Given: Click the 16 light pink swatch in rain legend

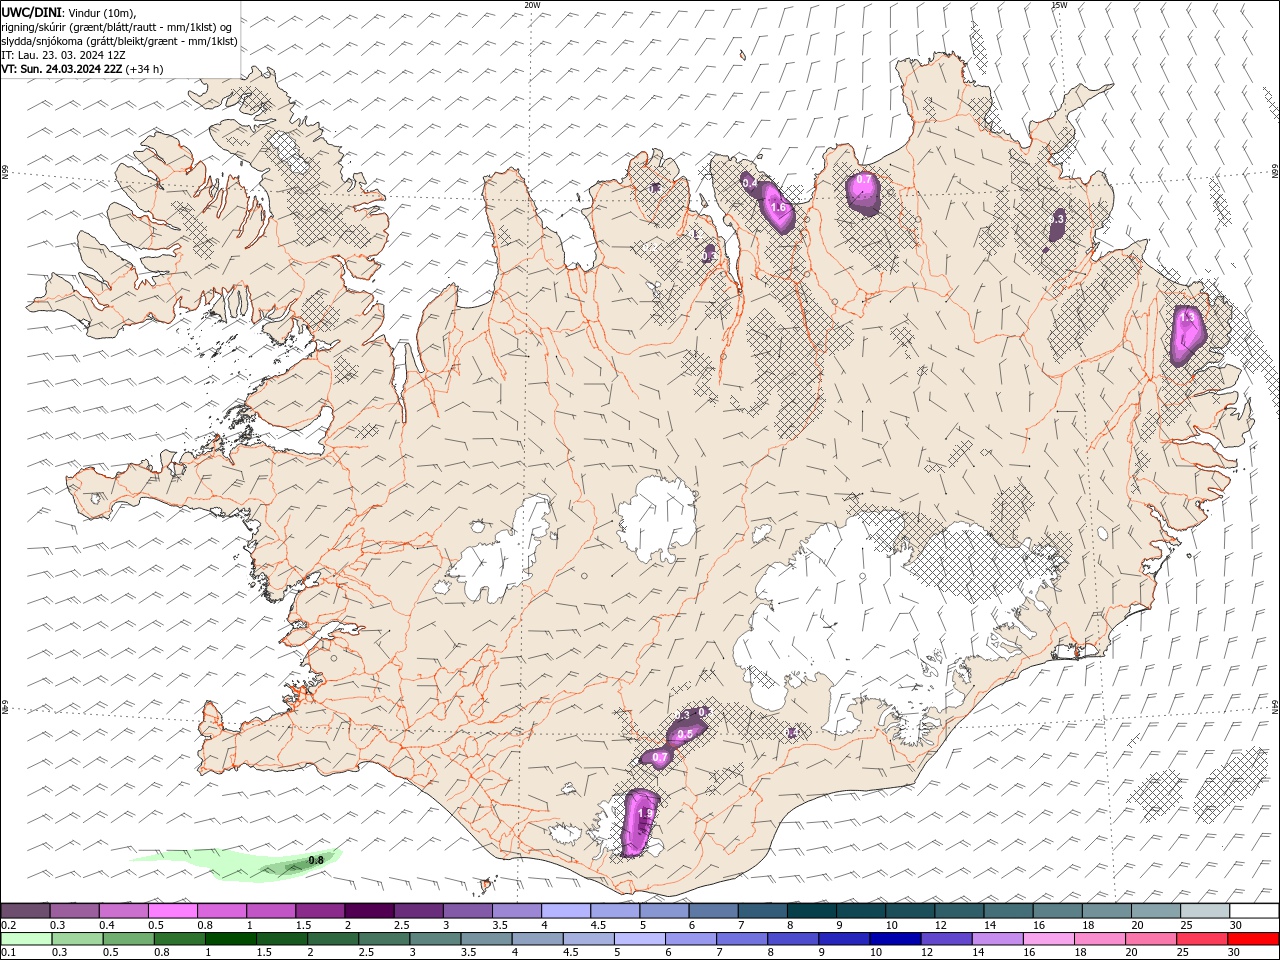Looking at the screenshot, I should [1047, 939].
